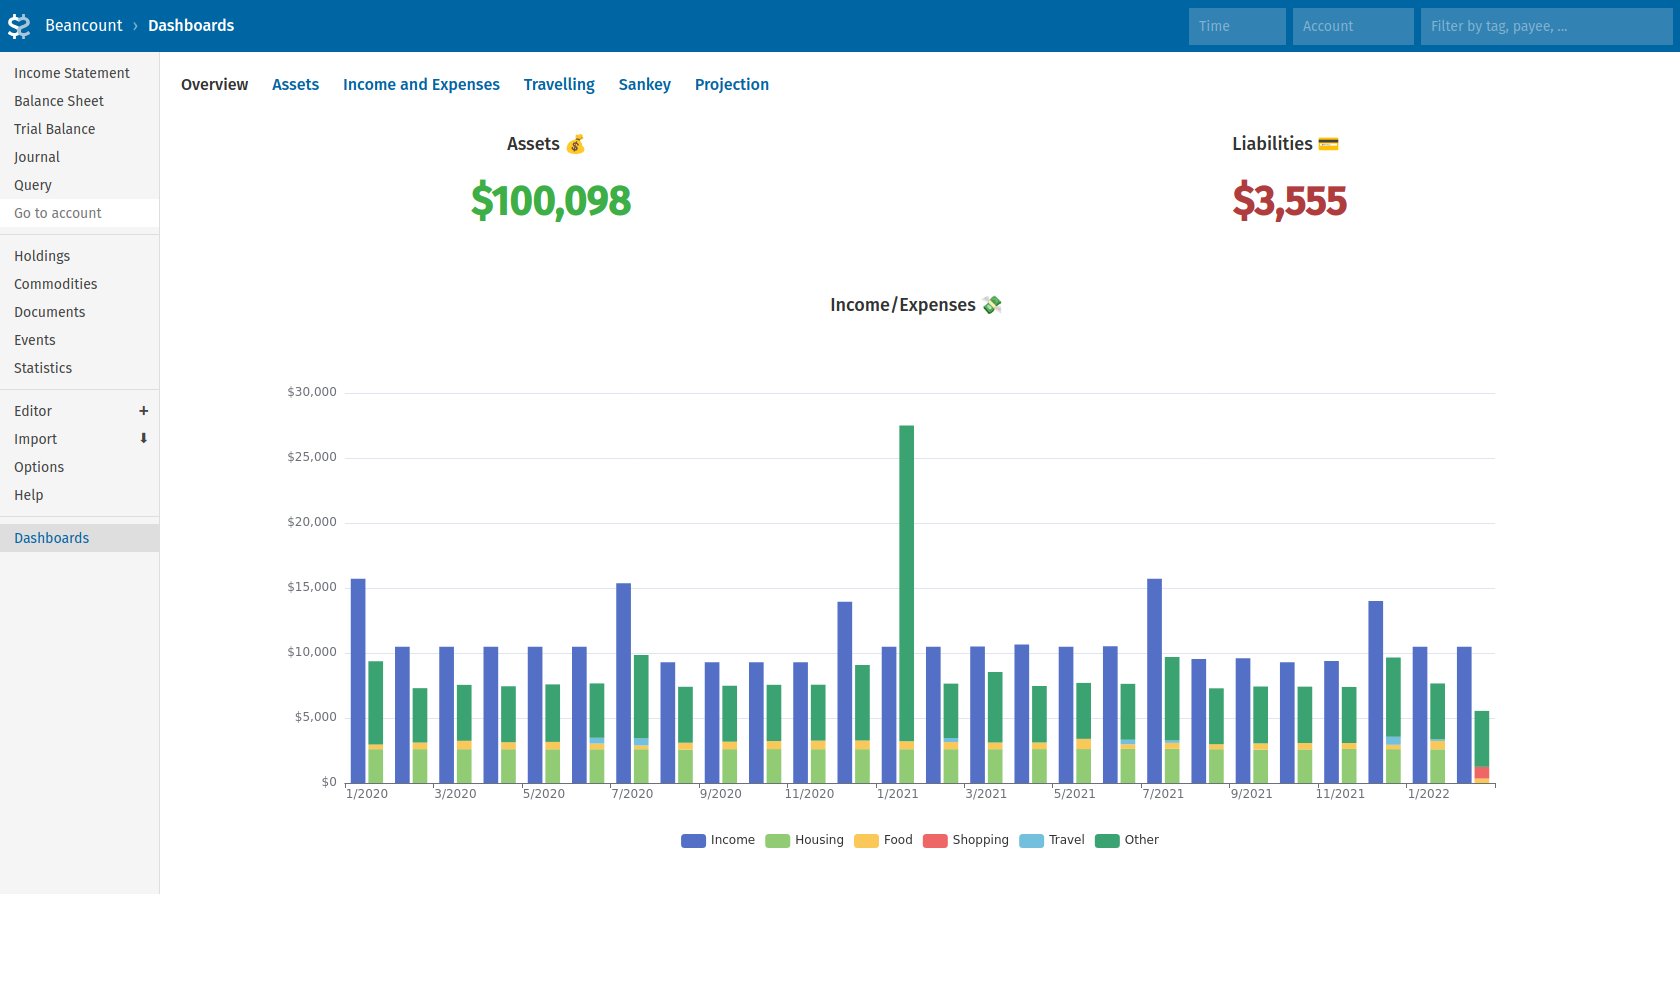Click the 7/2020 Income bar

tap(623, 683)
